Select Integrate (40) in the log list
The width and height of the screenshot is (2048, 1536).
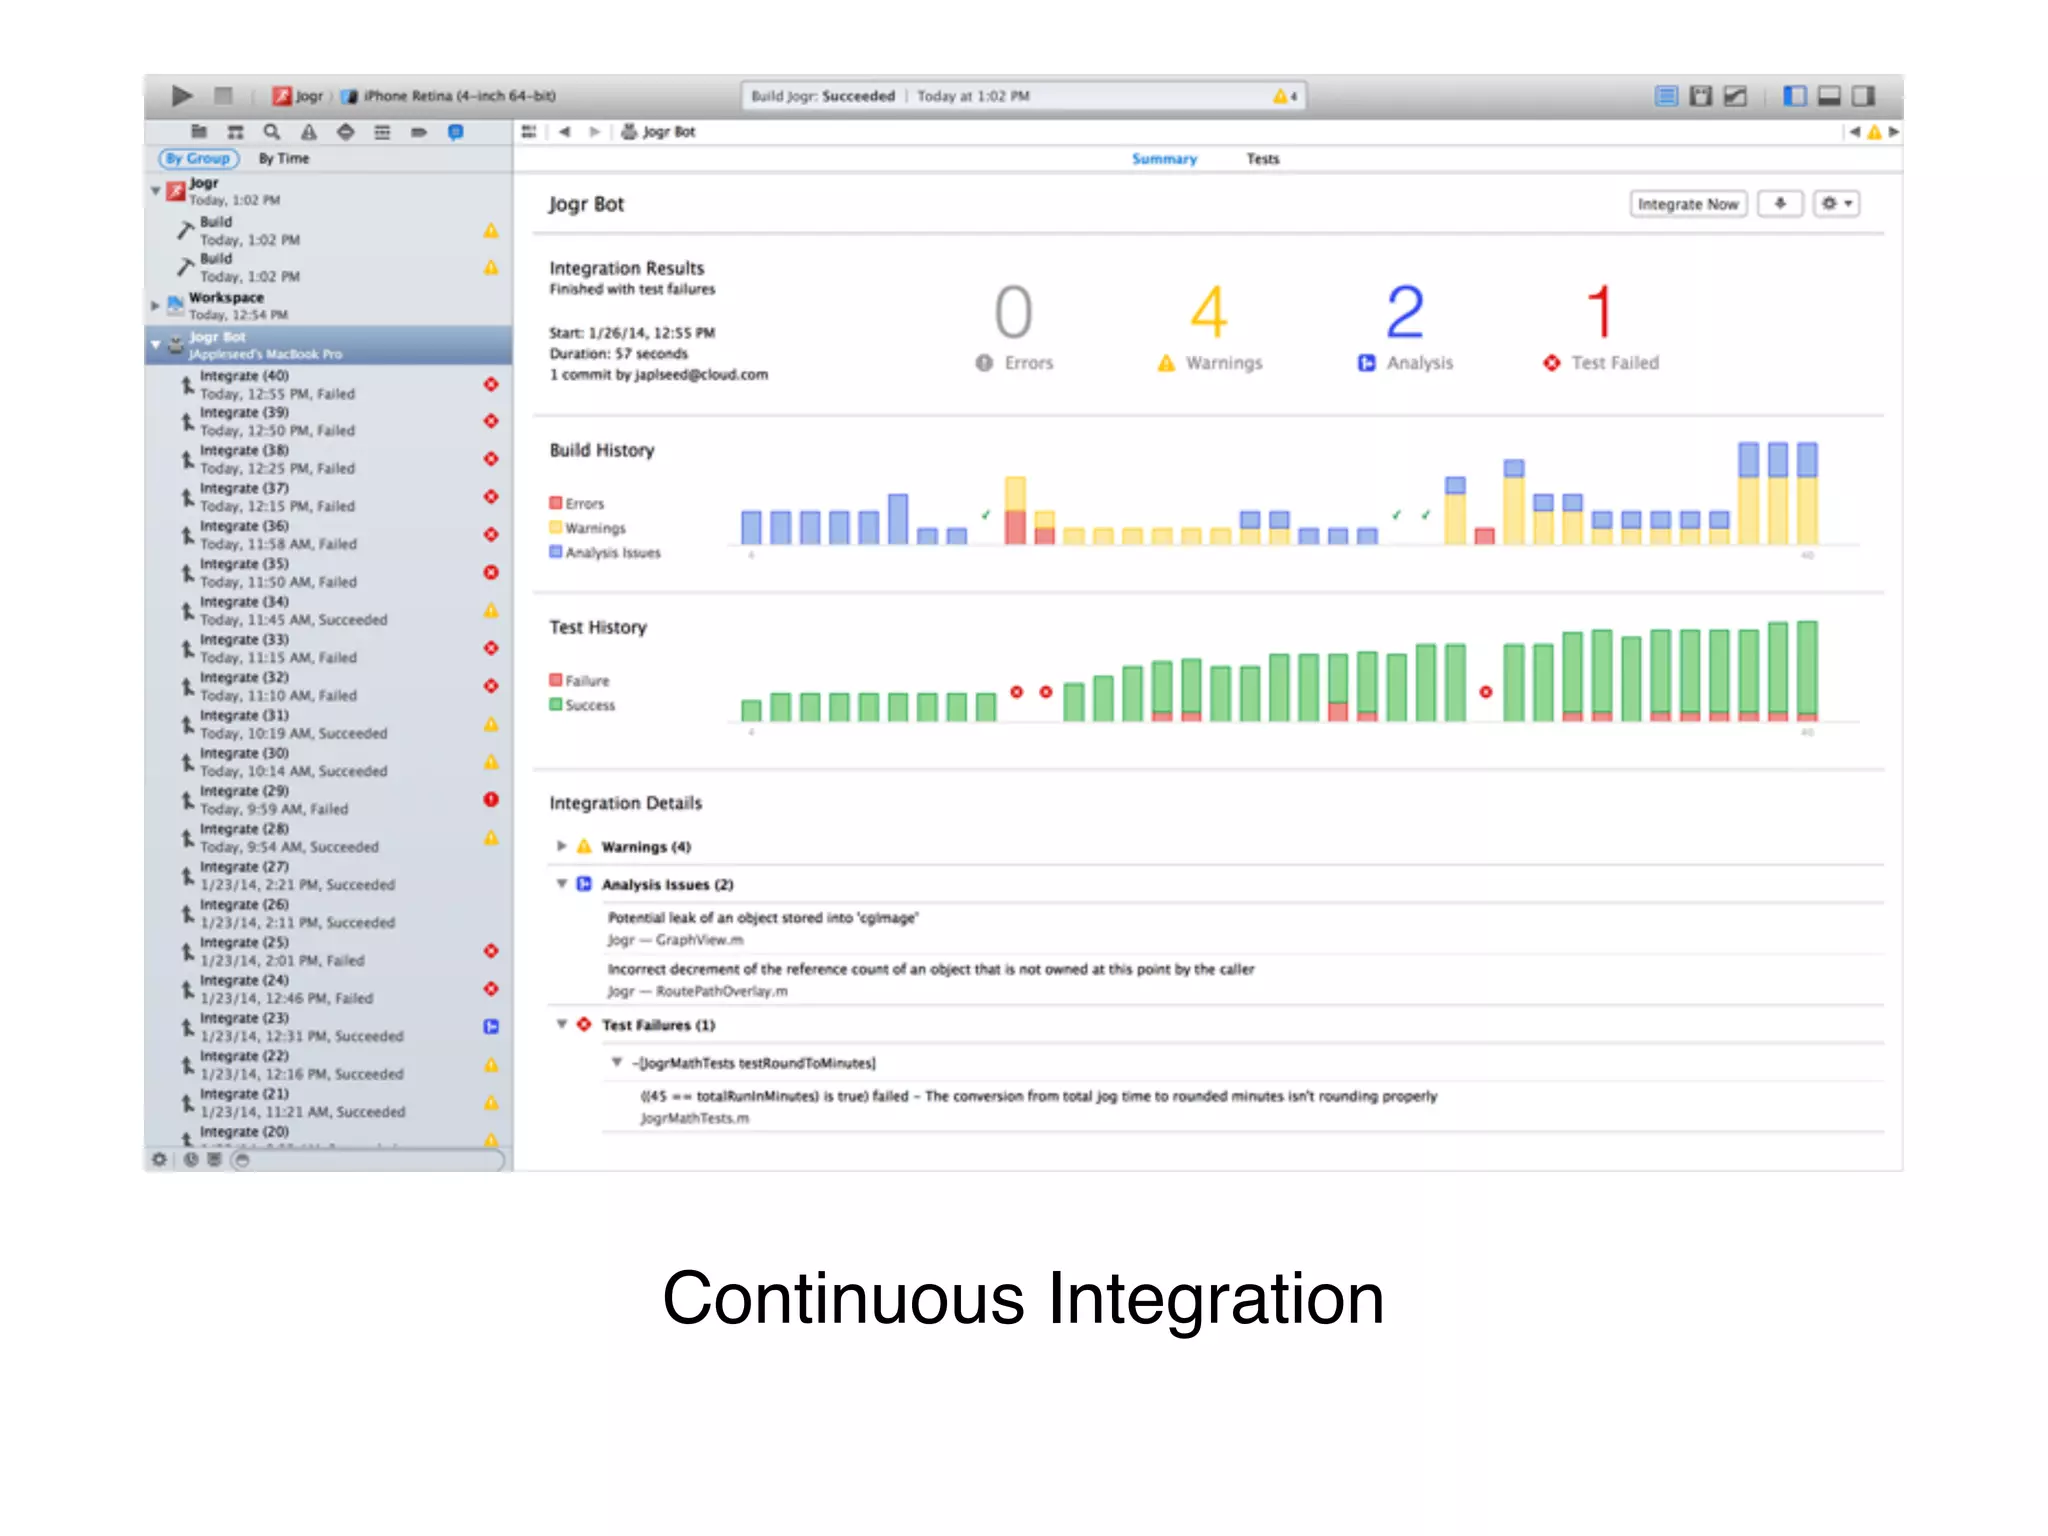[329, 385]
